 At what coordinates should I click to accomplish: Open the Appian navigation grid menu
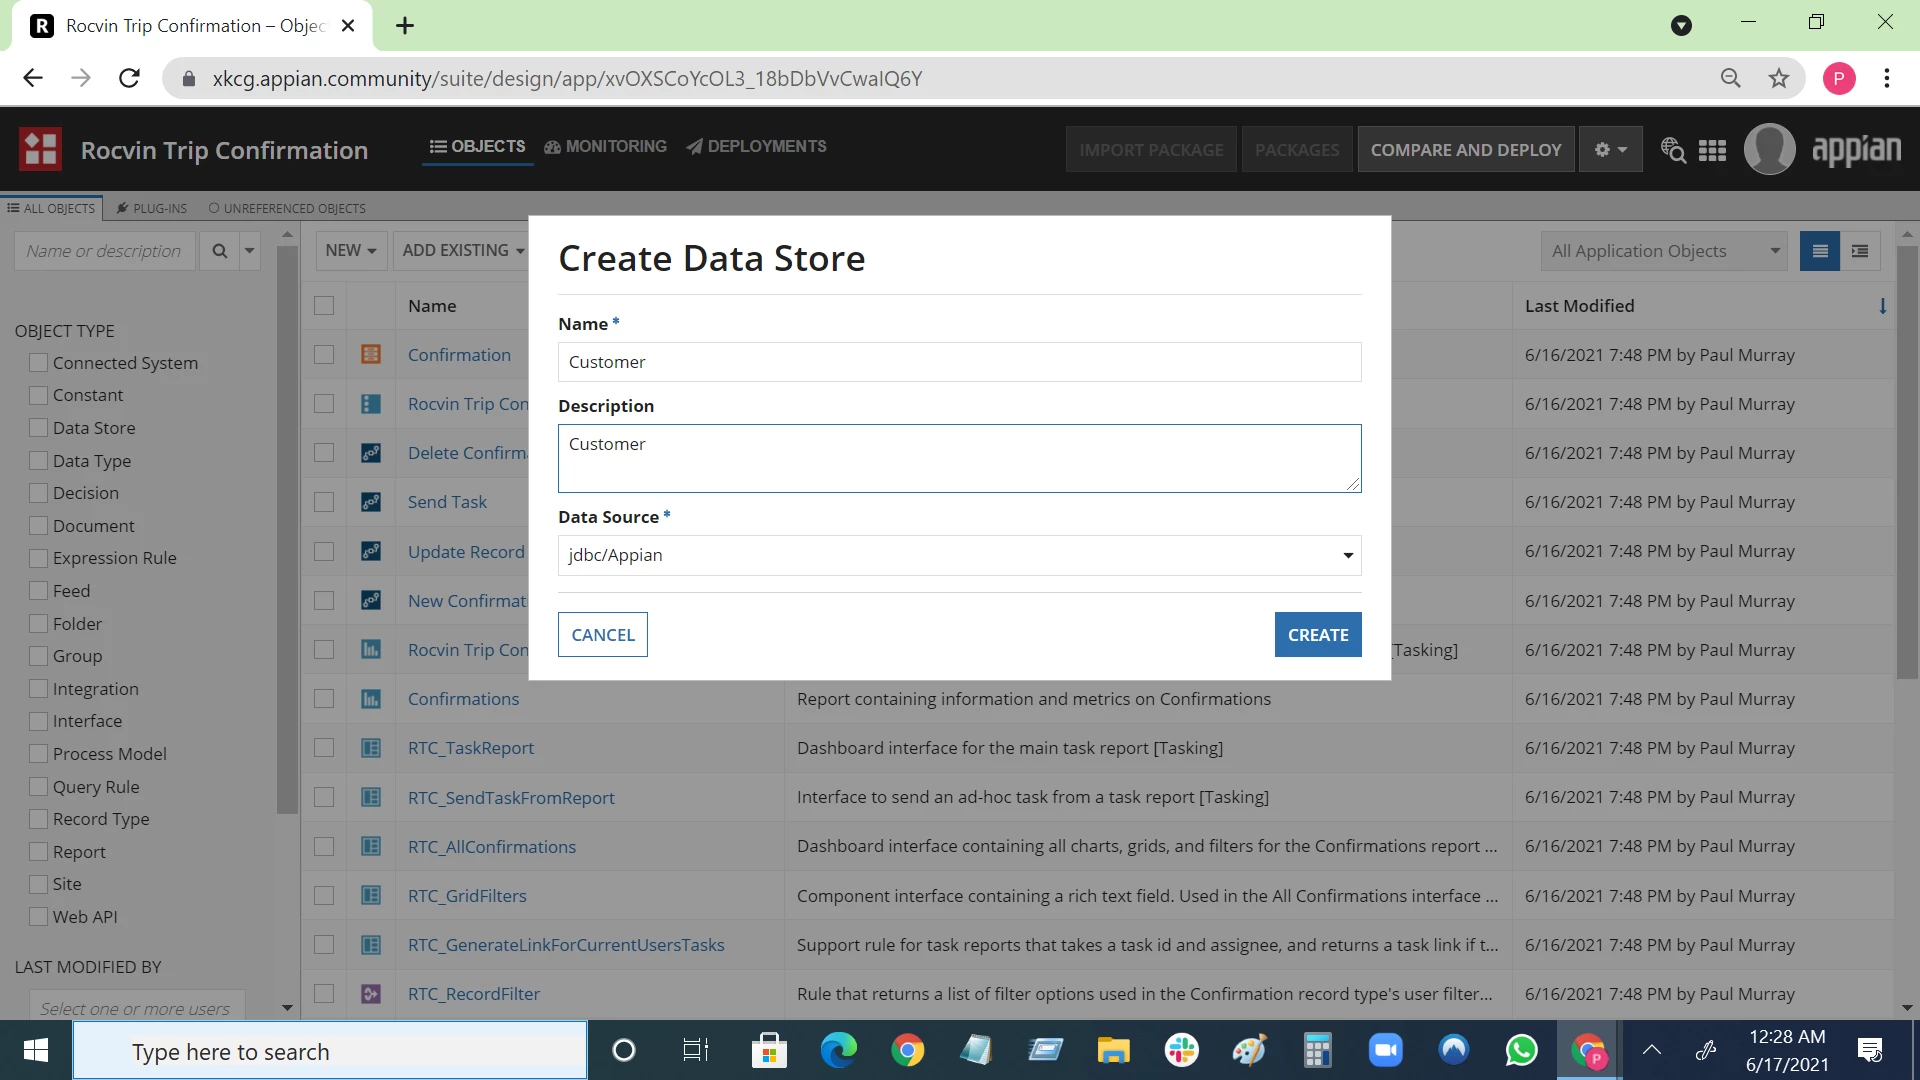[x=1712, y=150]
